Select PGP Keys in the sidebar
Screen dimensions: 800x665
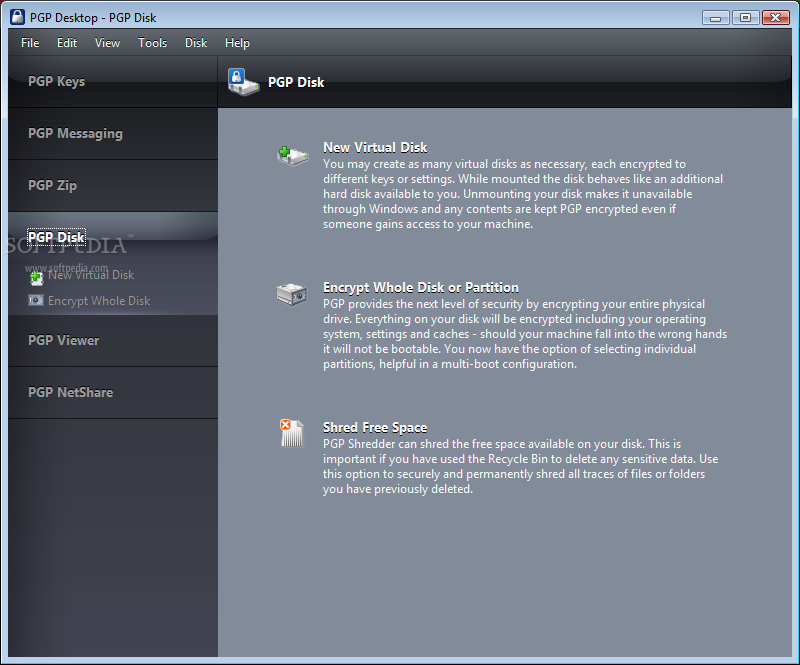113,82
